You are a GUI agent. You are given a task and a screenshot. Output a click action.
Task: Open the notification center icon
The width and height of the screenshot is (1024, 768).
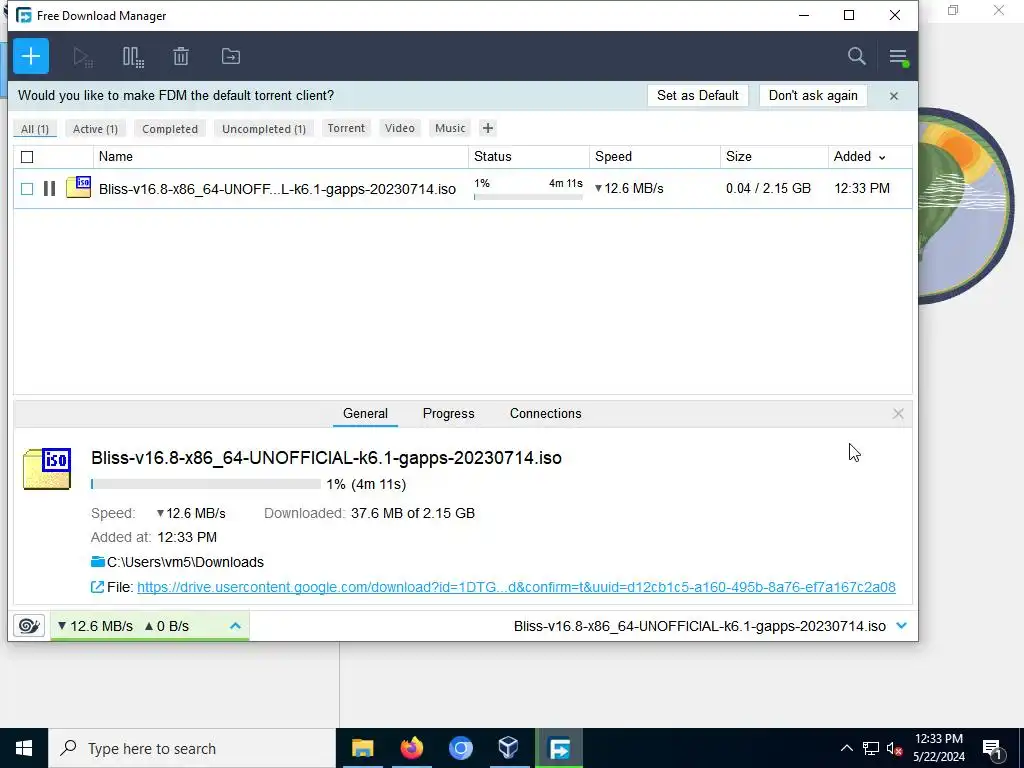[992, 749]
